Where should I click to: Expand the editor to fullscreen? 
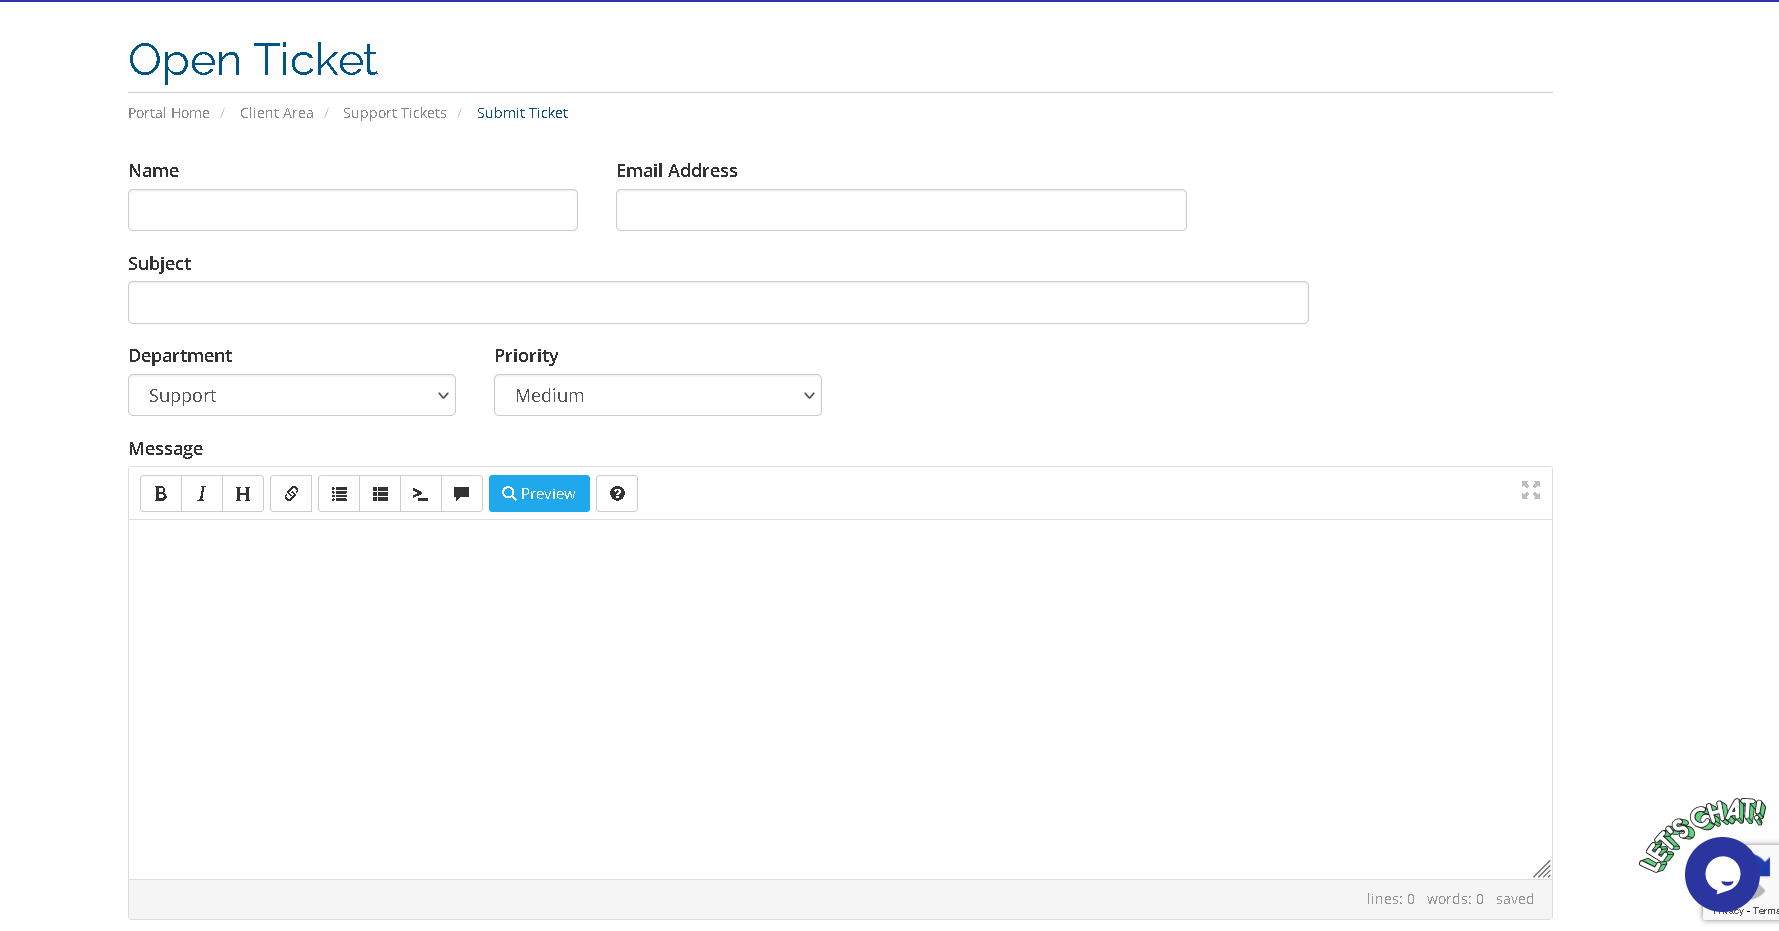(x=1530, y=490)
